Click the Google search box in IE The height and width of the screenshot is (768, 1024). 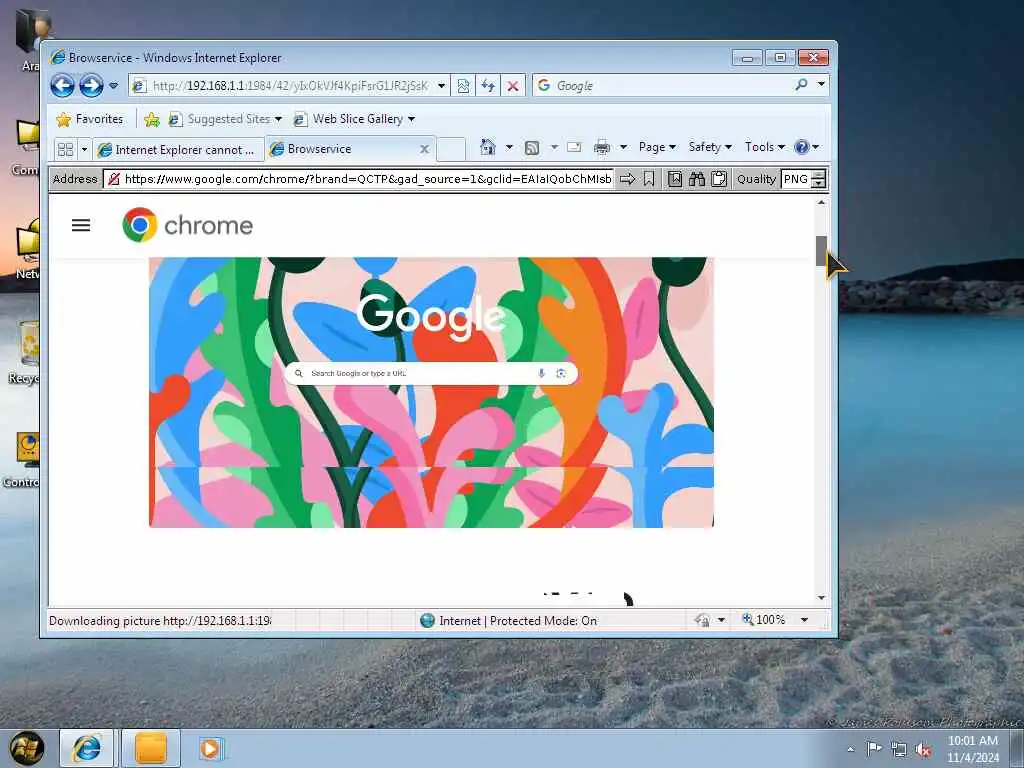coord(661,86)
